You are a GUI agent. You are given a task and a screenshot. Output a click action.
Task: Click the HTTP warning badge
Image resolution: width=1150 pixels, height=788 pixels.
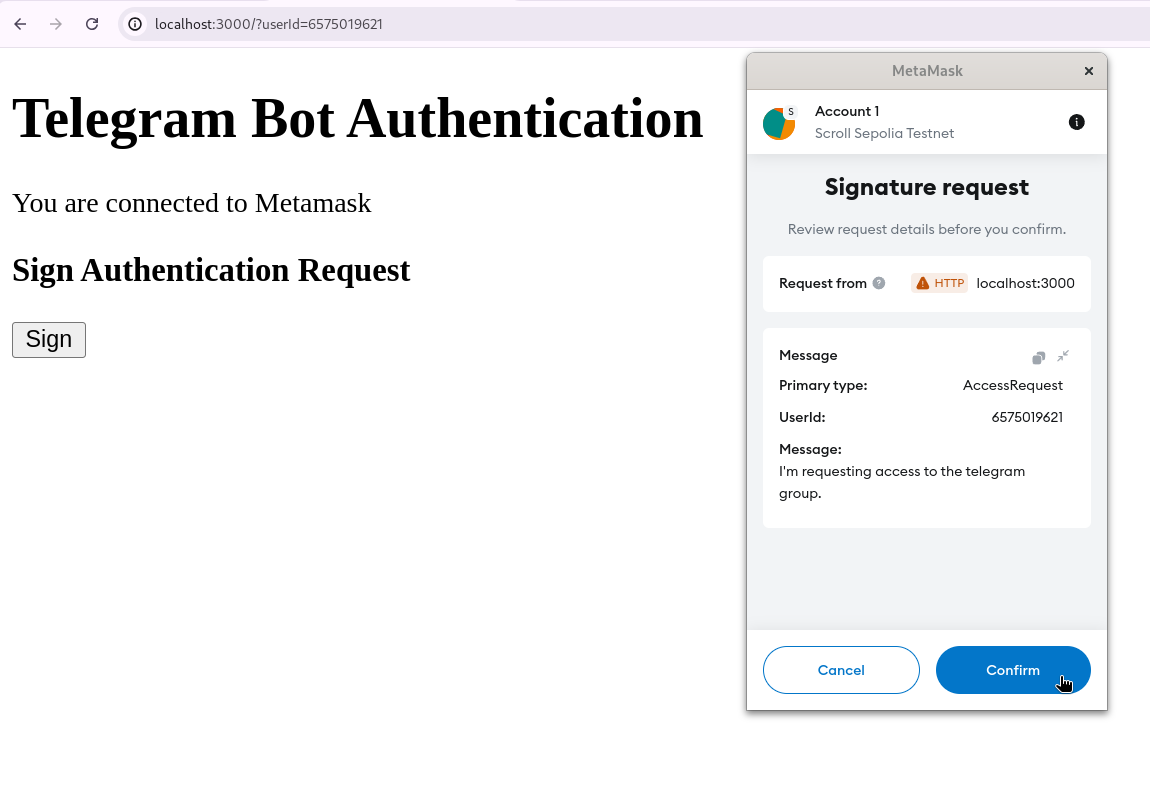tap(940, 283)
